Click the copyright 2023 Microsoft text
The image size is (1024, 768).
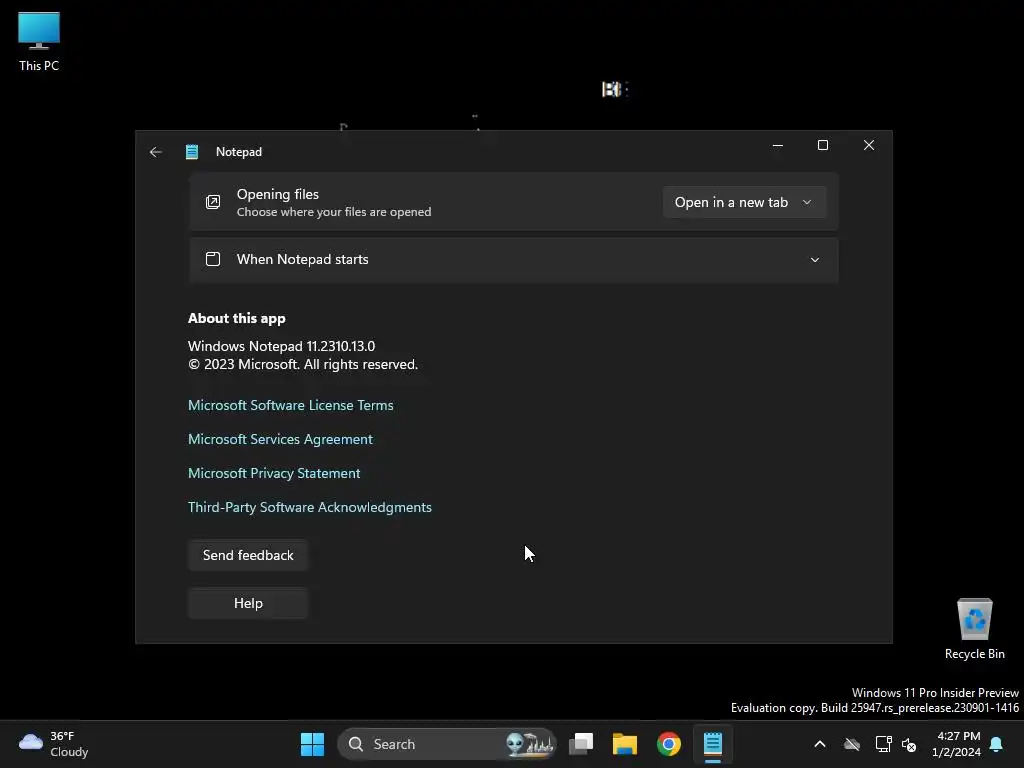303,364
